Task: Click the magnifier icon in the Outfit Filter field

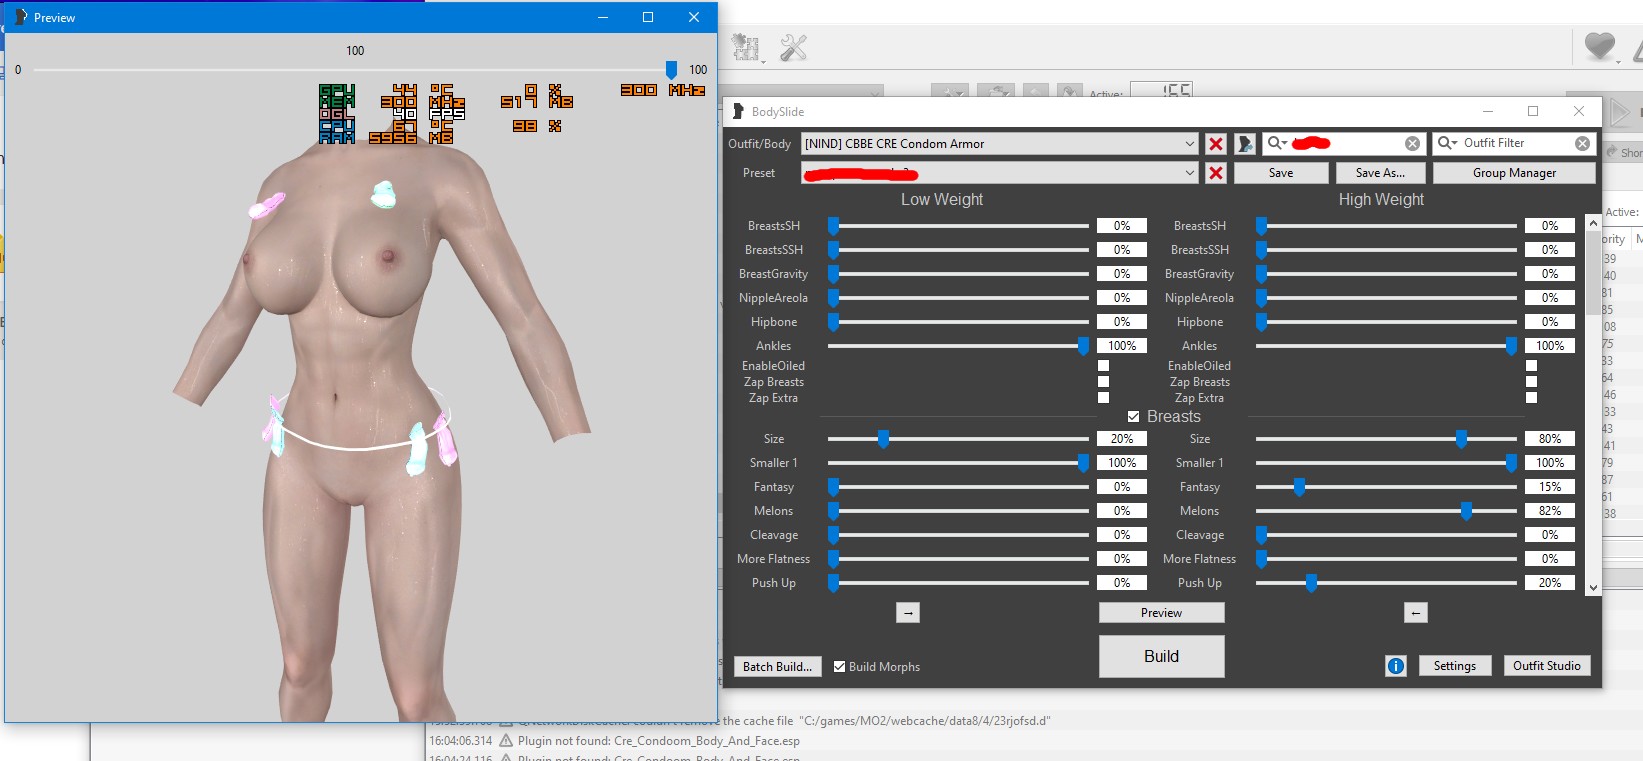Action: click(1447, 143)
